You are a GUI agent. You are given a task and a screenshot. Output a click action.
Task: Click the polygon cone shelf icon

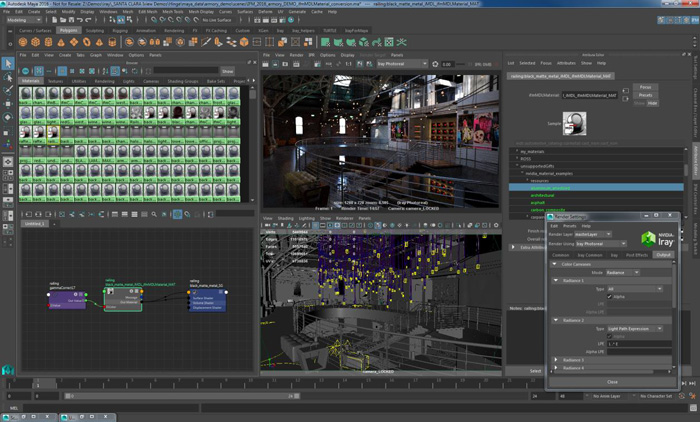[x=63, y=42]
